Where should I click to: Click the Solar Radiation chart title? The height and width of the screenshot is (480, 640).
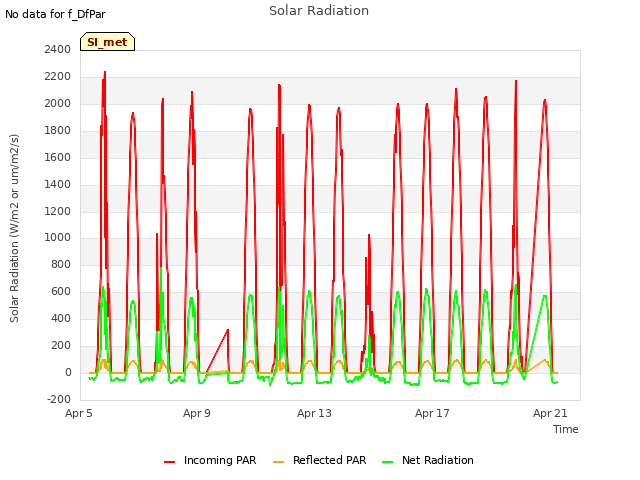319,11
